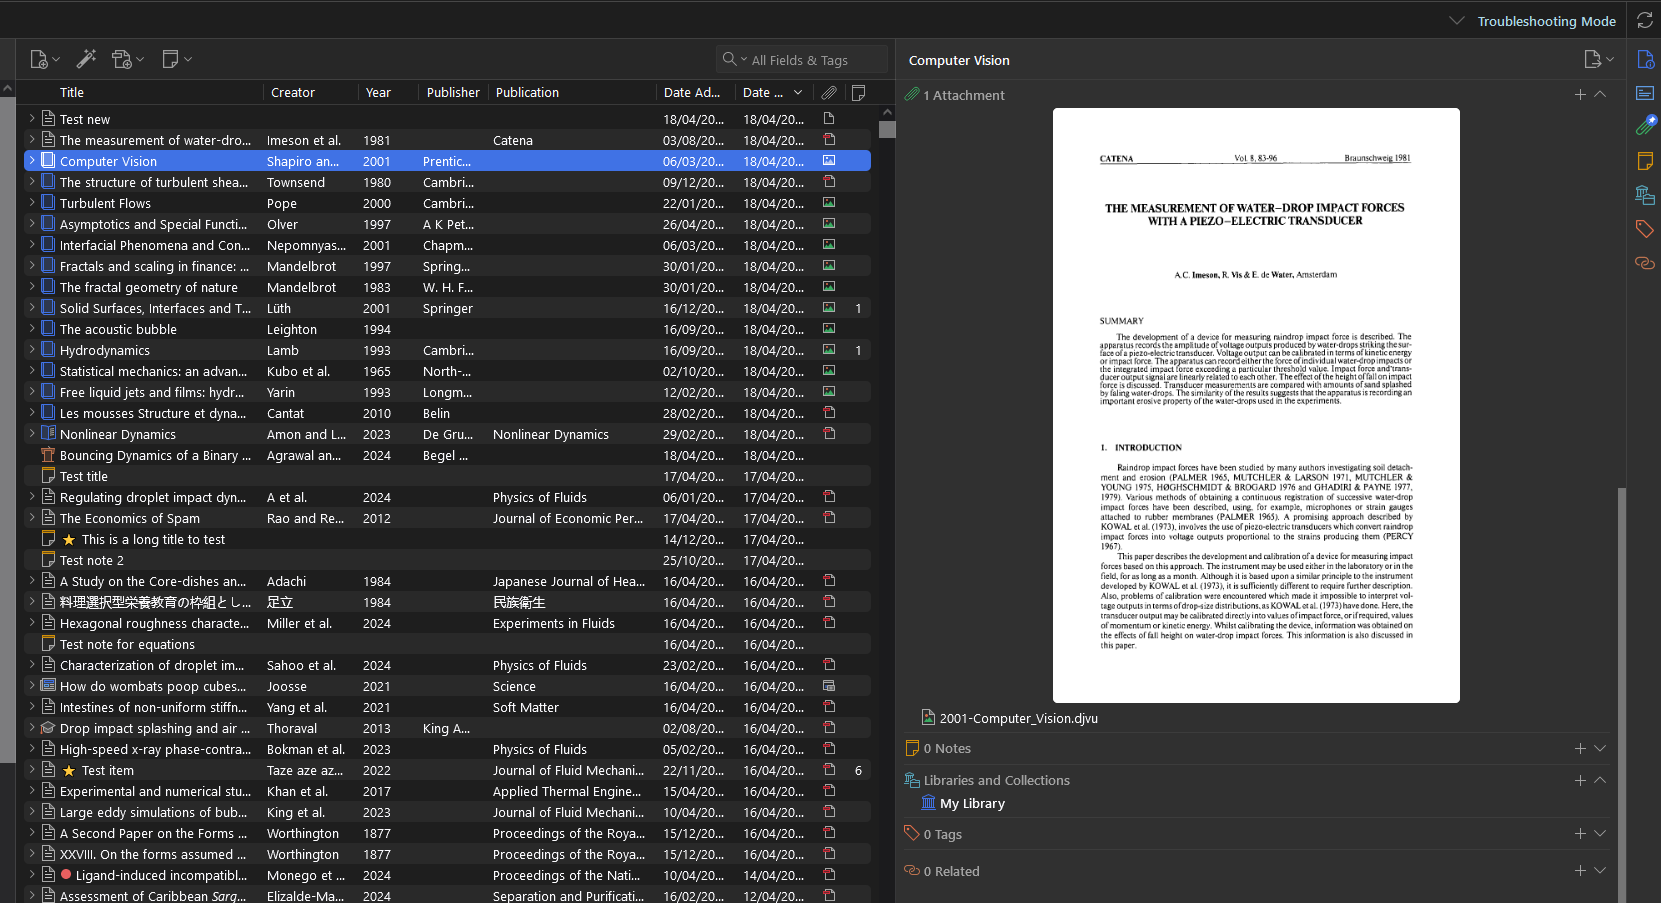
Task: Jump to Related section in side navigation
Action: pos(1645,263)
